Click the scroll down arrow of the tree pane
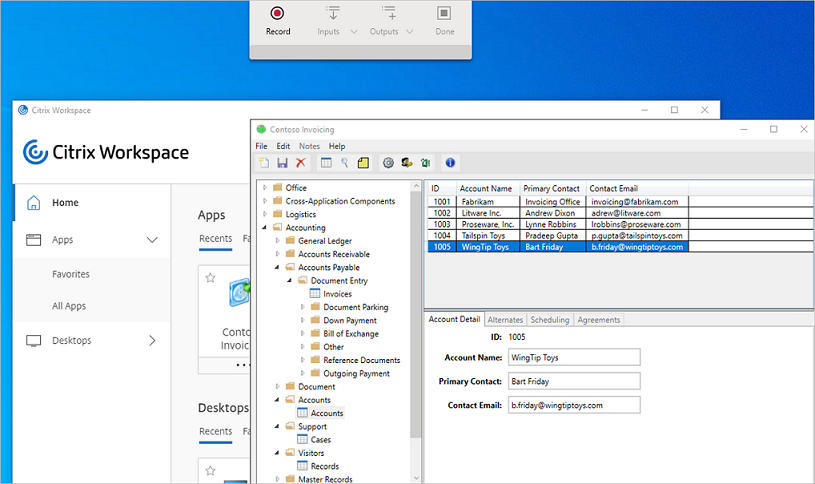Viewport: 815px width, 484px height. (x=416, y=478)
